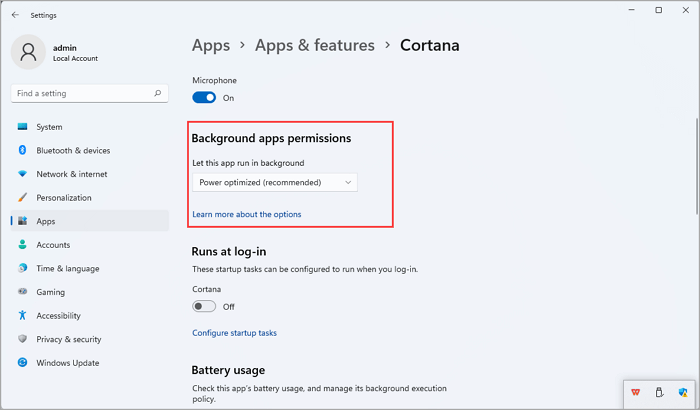This screenshot has height=410, width=700.
Task: Open Bluetooth & devices settings icon
Action: (x=22, y=150)
